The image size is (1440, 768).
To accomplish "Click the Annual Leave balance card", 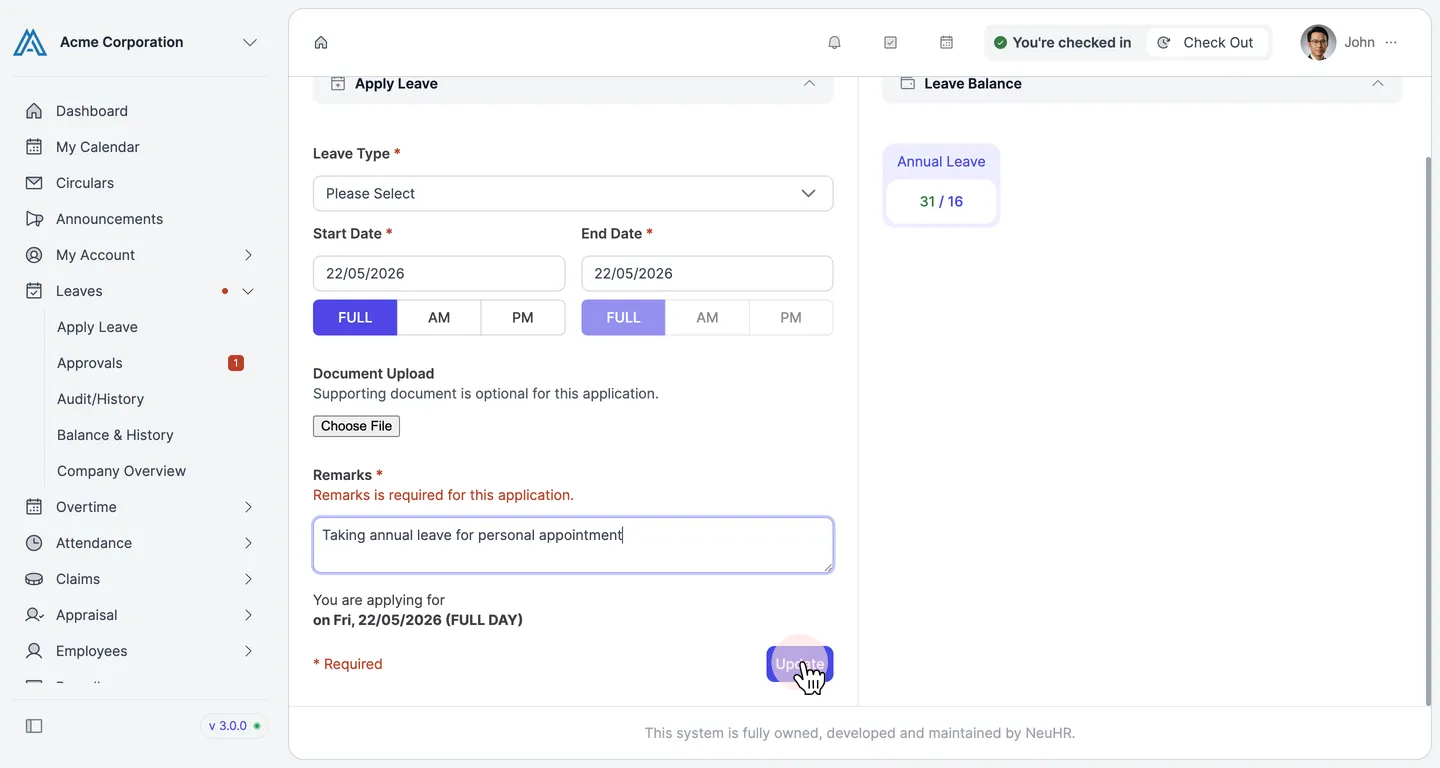I will coord(941,185).
